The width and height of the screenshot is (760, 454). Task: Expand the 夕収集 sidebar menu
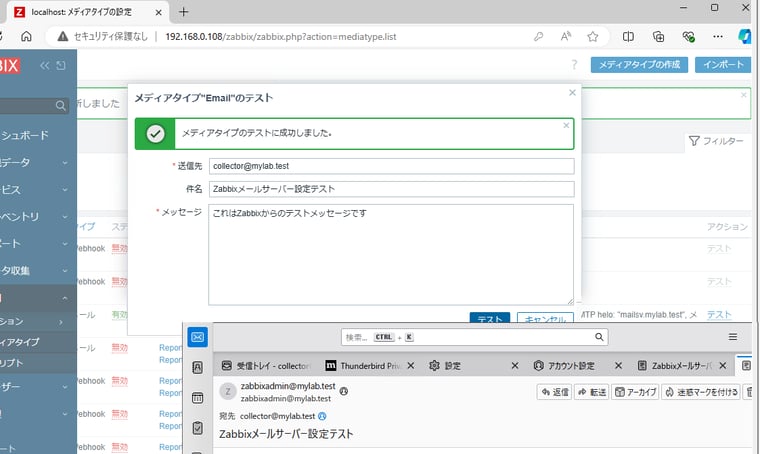65,271
